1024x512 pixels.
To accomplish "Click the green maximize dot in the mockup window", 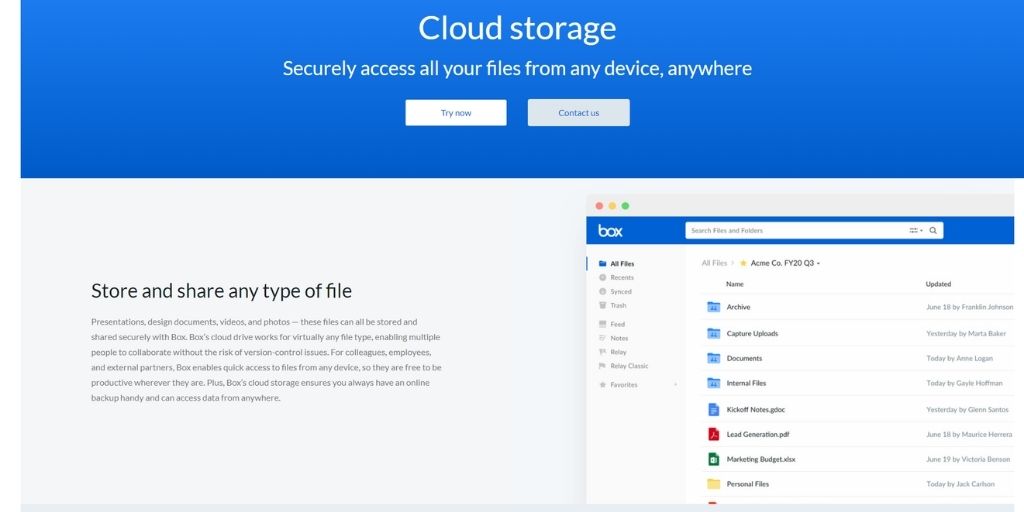I will tap(625, 206).
